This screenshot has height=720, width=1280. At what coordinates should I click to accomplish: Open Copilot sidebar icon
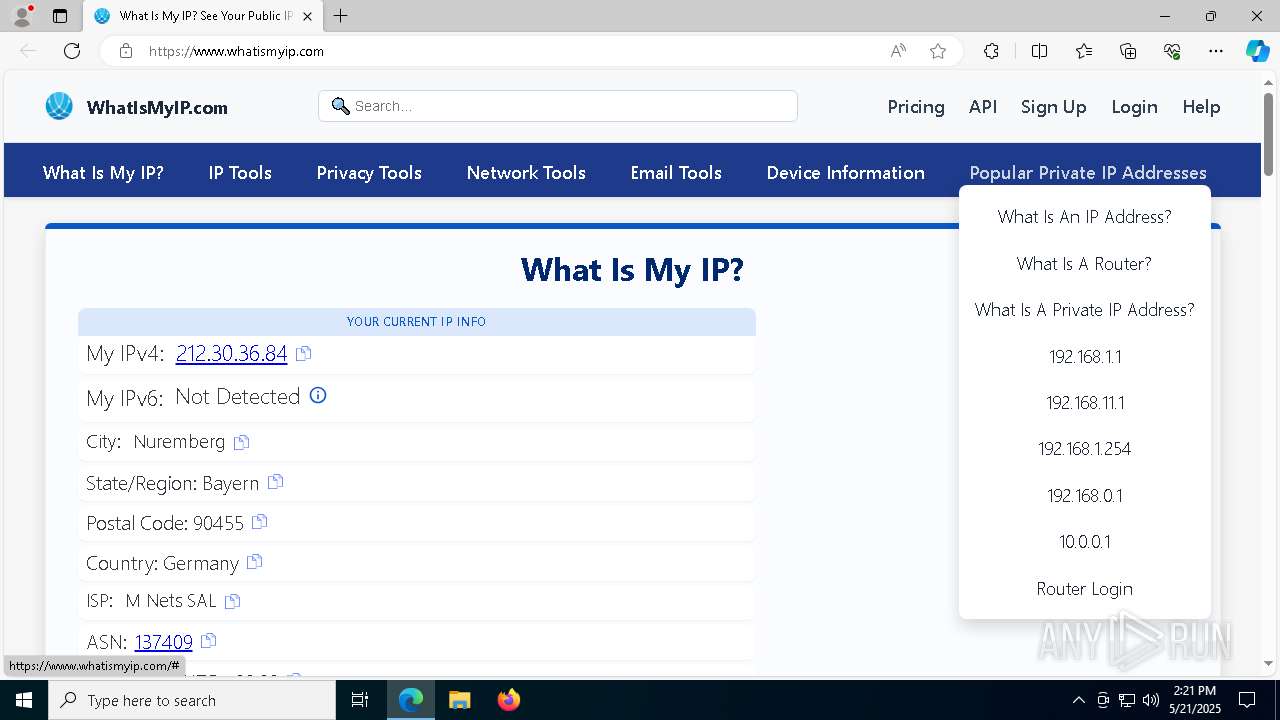click(x=1257, y=51)
